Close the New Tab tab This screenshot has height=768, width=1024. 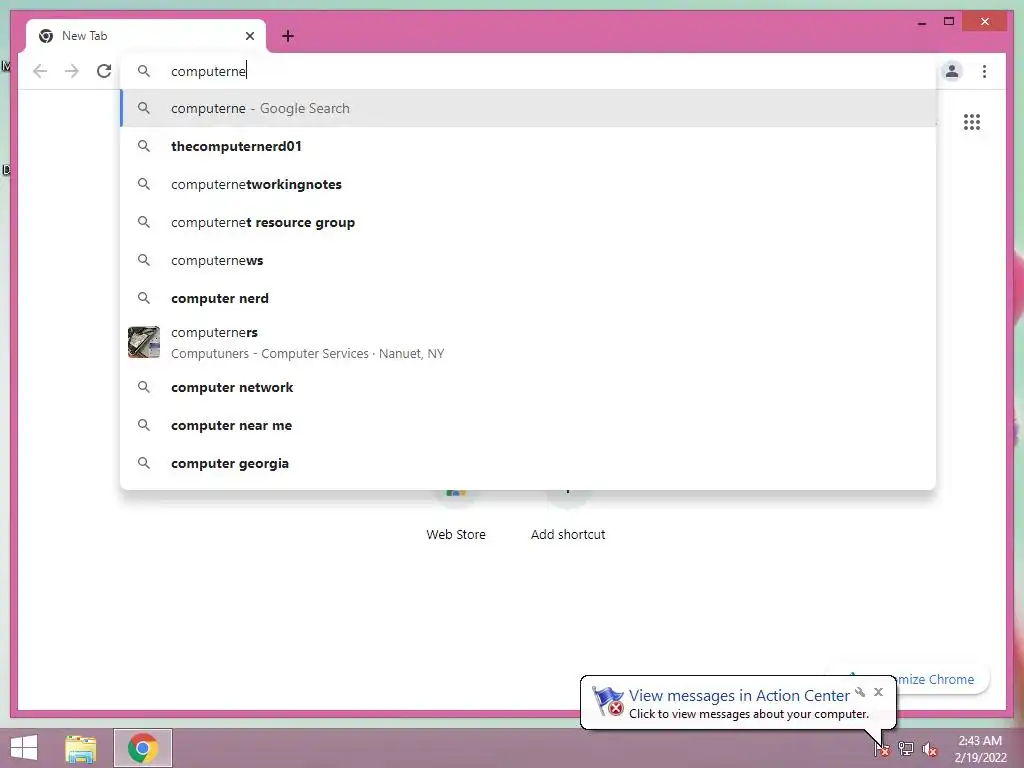point(249,36)
